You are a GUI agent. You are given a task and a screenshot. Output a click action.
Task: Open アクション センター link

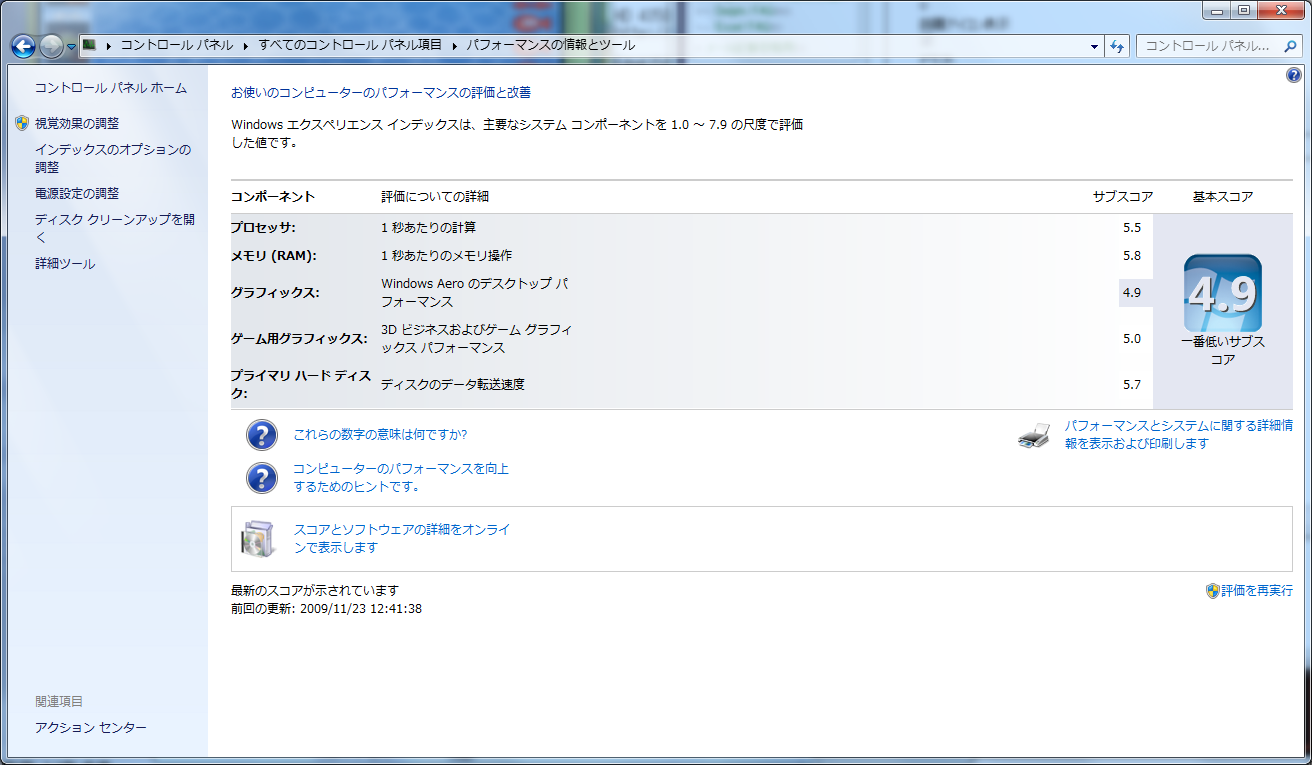(x=91, y=728)
